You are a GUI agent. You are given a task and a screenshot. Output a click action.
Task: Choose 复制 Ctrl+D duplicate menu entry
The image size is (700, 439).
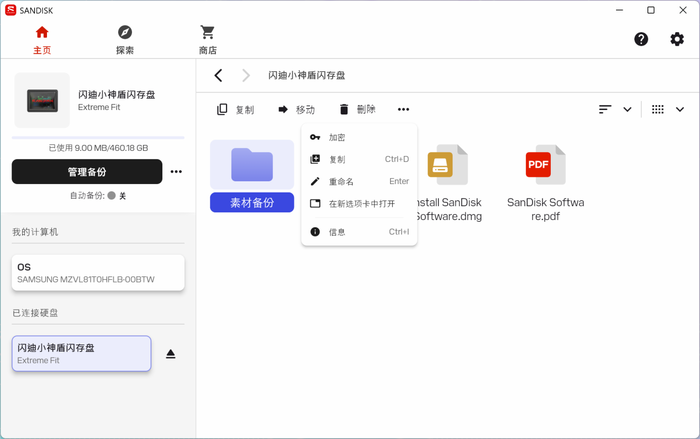pos(359,159)
